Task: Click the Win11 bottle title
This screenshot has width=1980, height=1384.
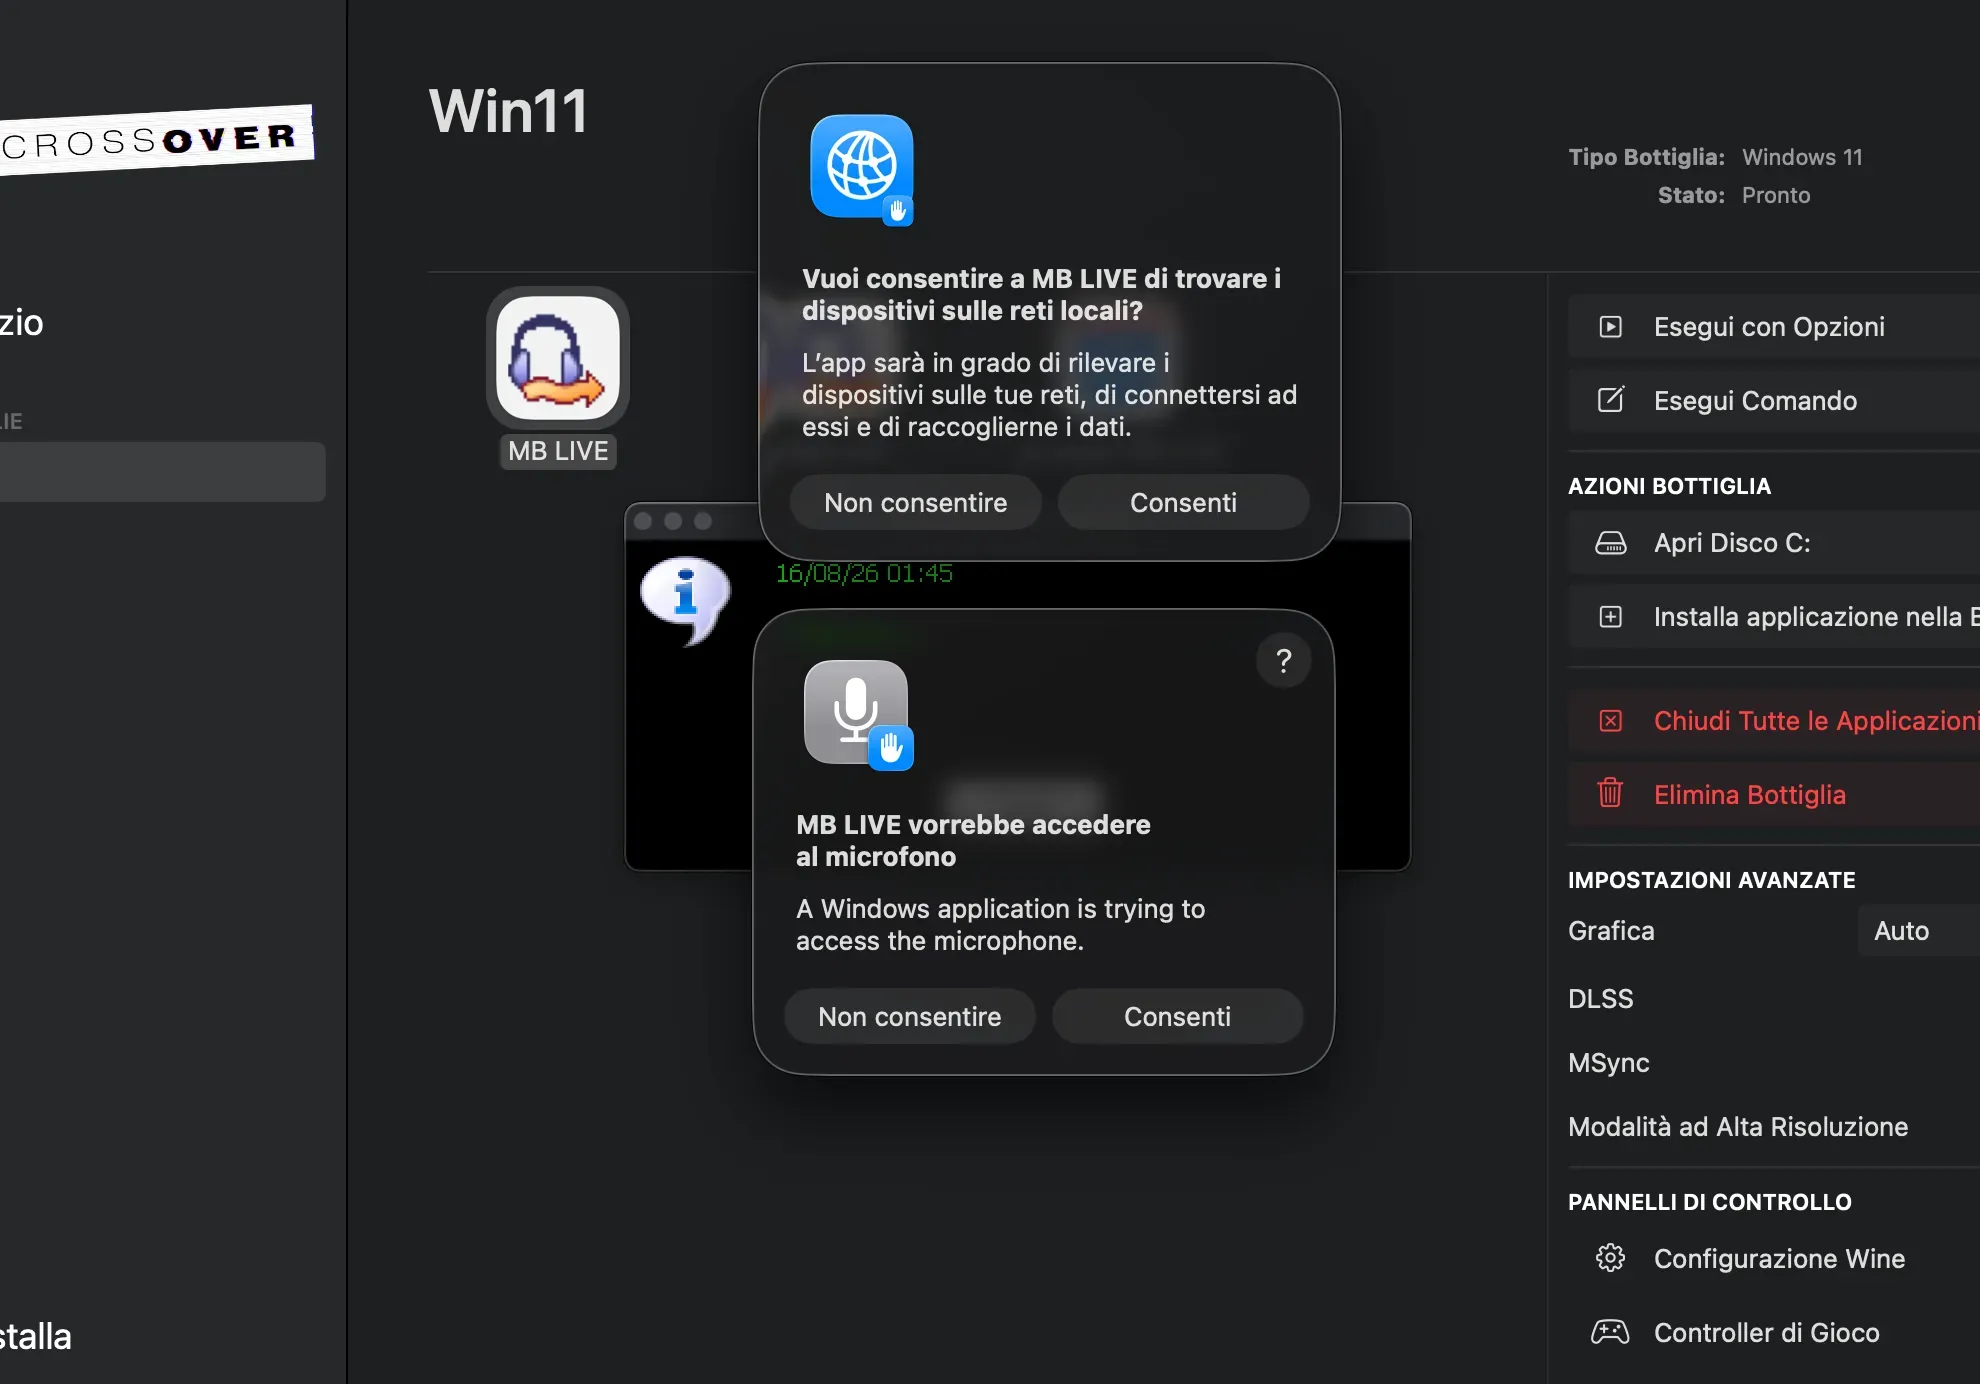Action: click(x=509, y=111)
